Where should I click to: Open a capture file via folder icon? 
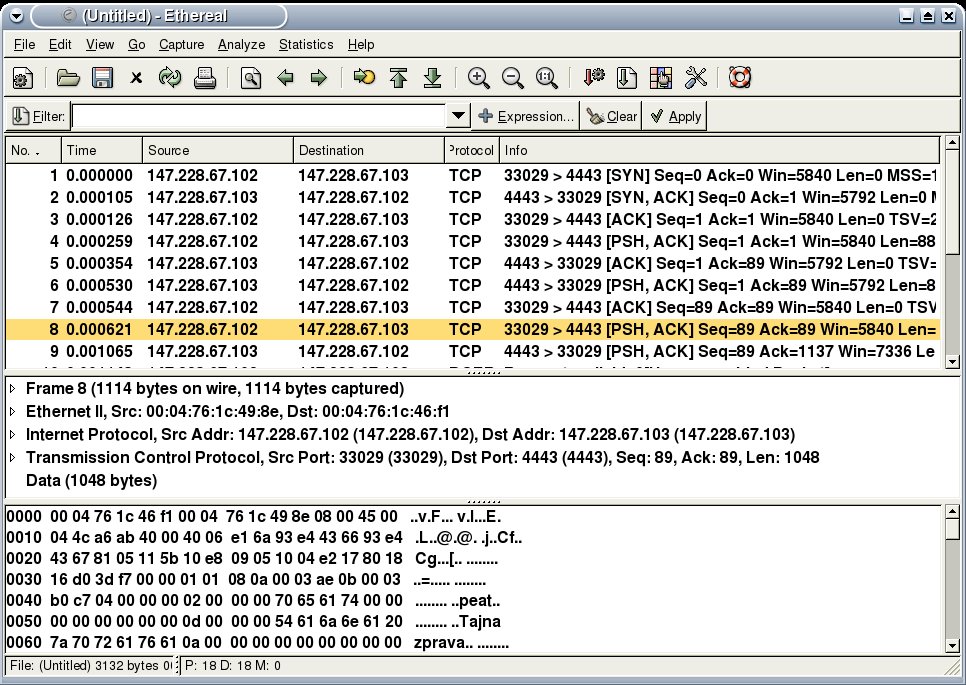click(x=68, y=78)
